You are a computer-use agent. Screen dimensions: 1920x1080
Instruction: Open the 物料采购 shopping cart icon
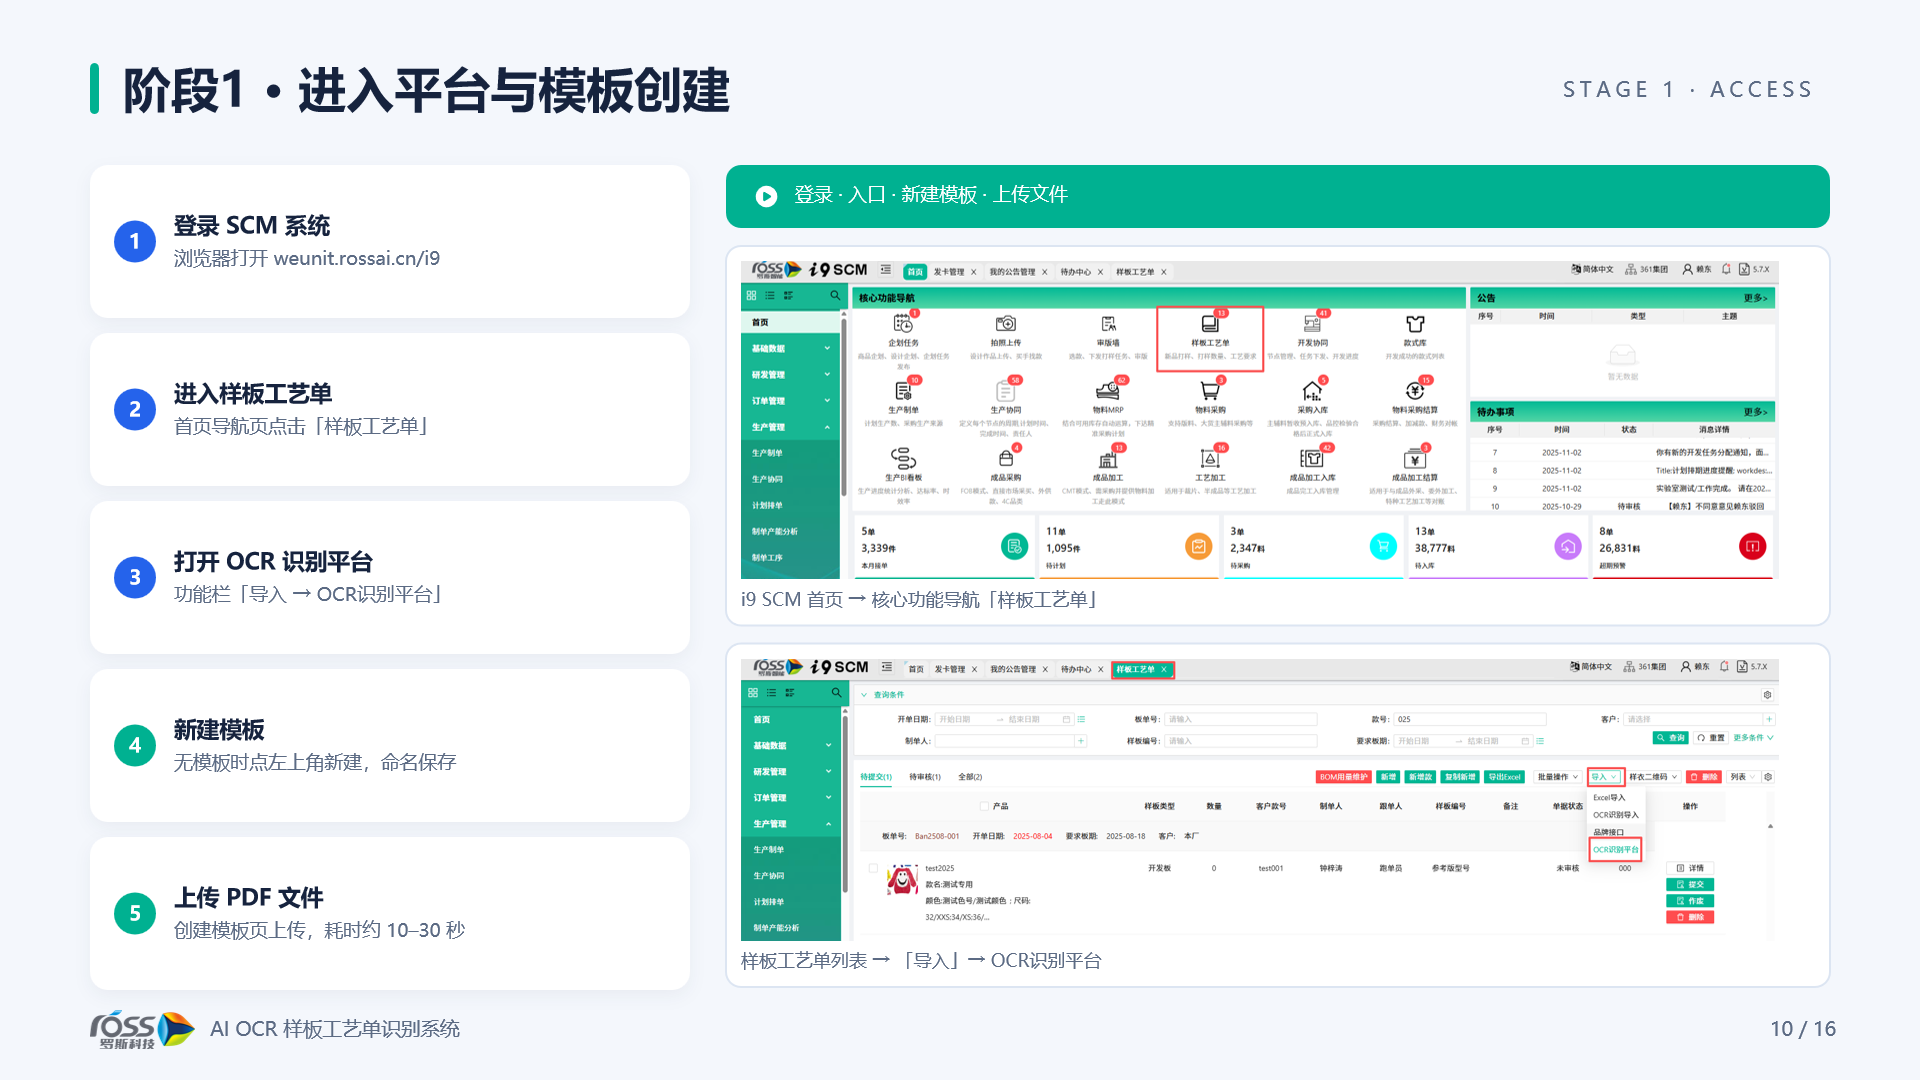1210,391
